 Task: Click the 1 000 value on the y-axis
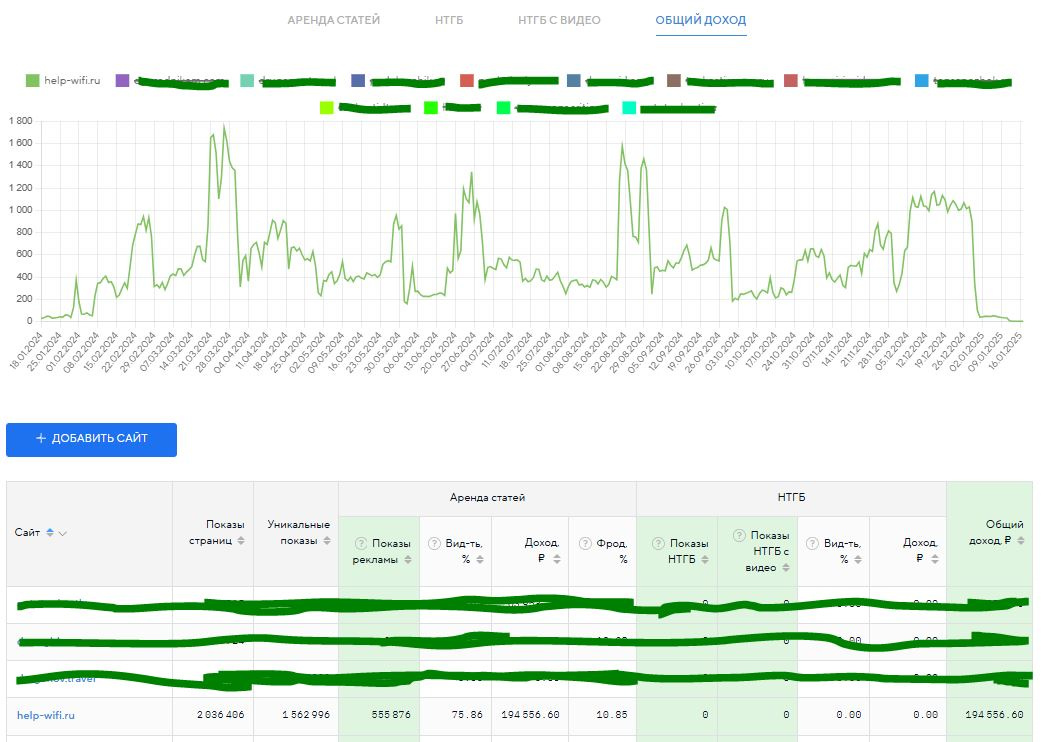pos(20,210)
